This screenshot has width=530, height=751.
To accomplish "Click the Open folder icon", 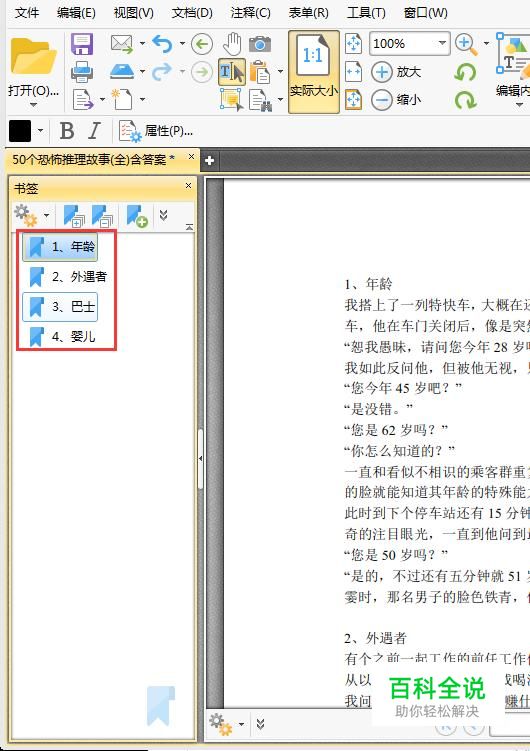I will click(x=33, y=57).
